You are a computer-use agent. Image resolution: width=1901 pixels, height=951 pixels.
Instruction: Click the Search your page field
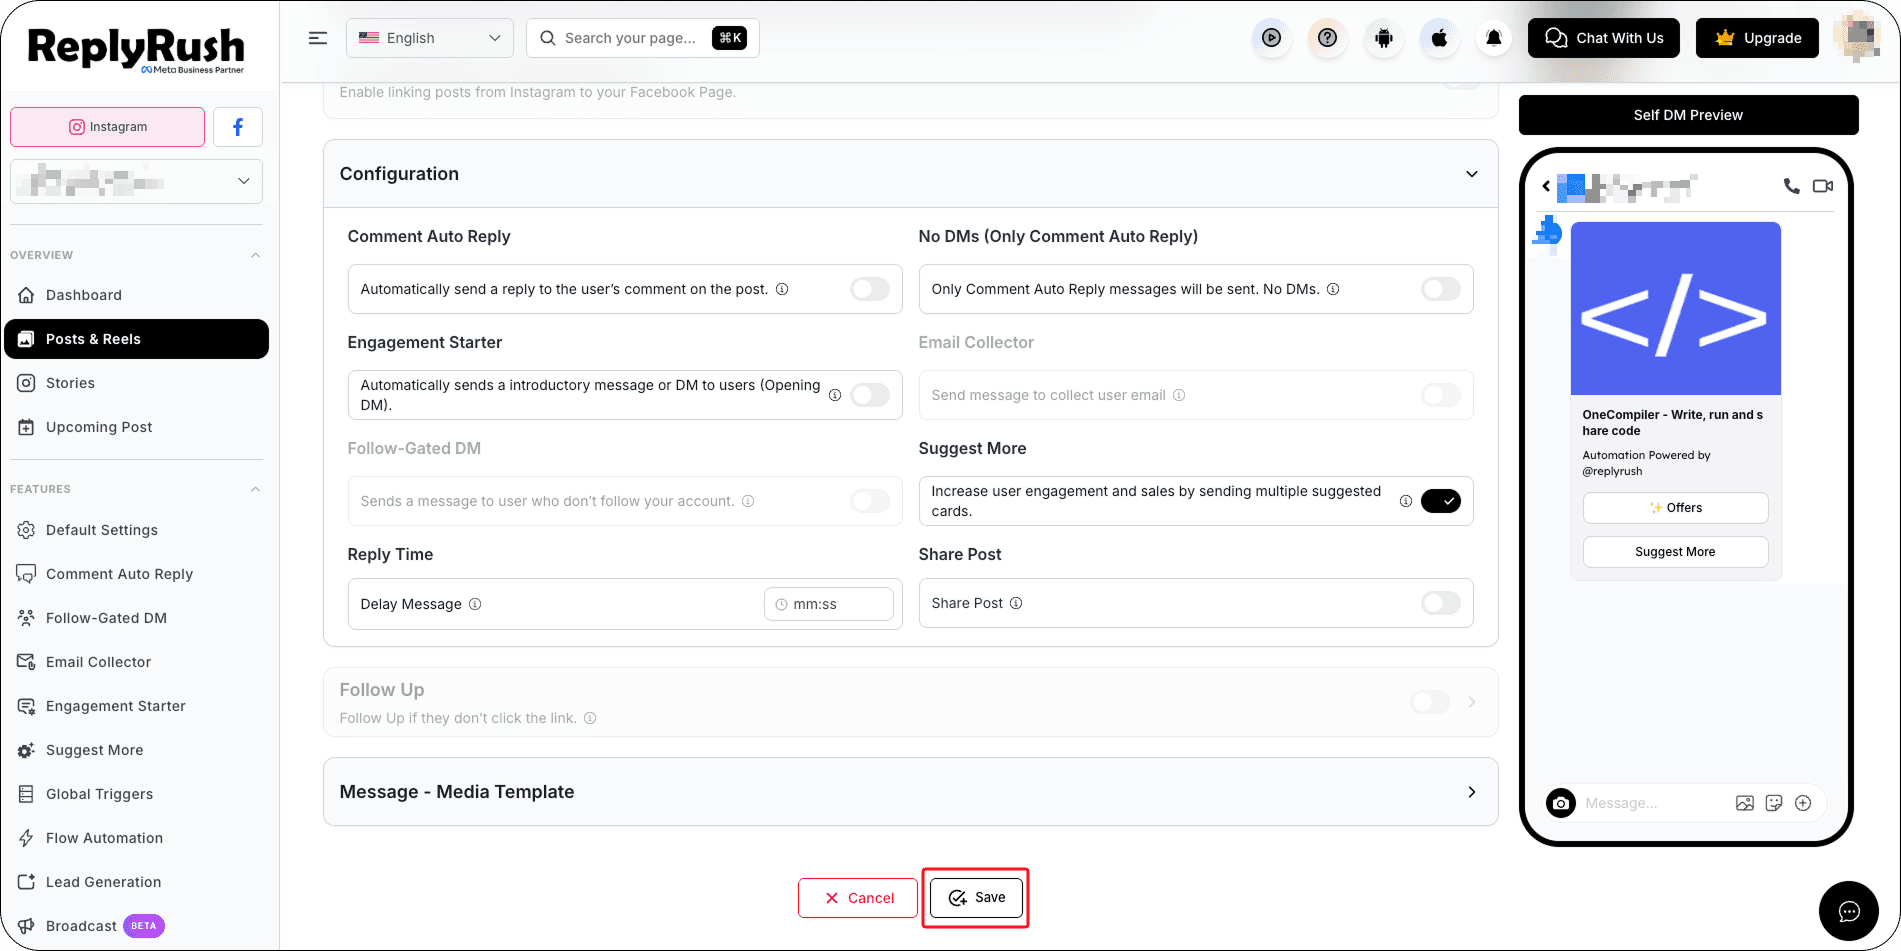tap(643, 38)
